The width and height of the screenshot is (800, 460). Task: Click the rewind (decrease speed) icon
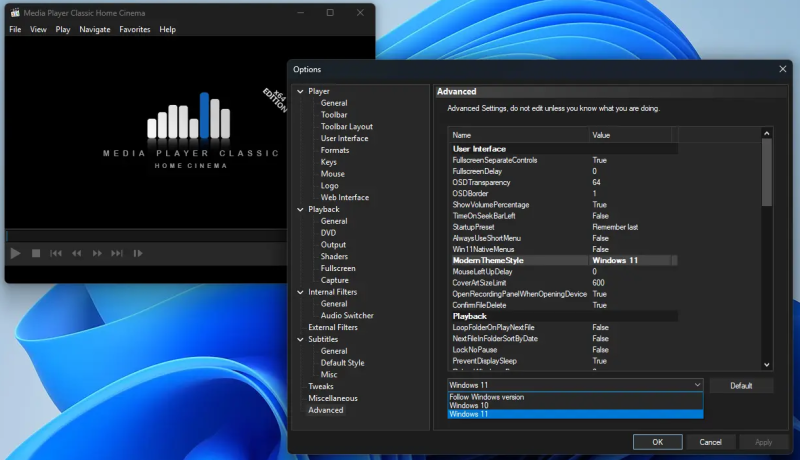(x=77, y=253)
